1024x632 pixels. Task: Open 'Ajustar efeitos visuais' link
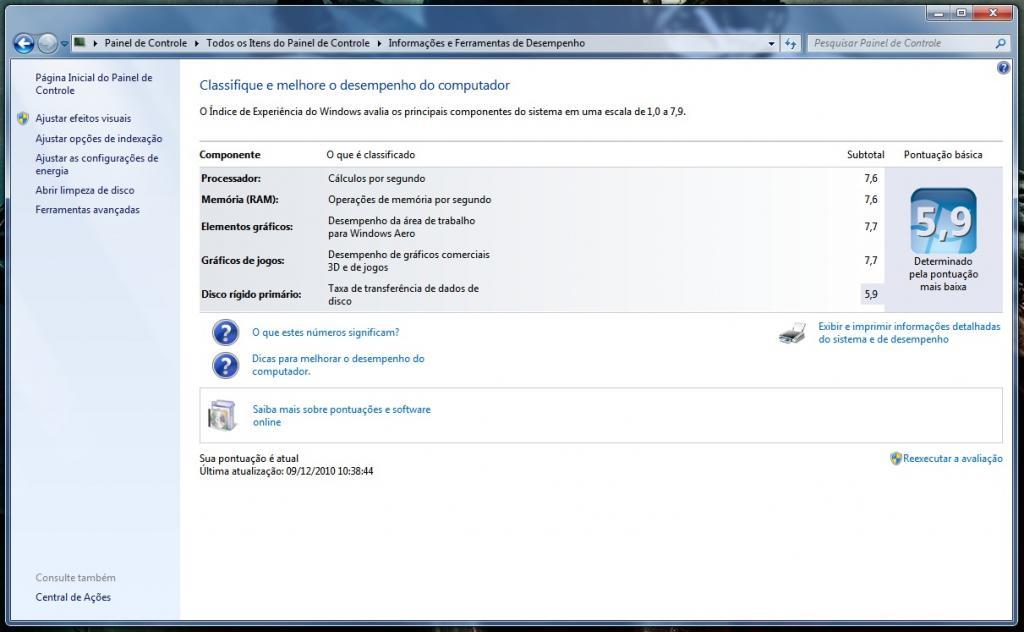83,118
